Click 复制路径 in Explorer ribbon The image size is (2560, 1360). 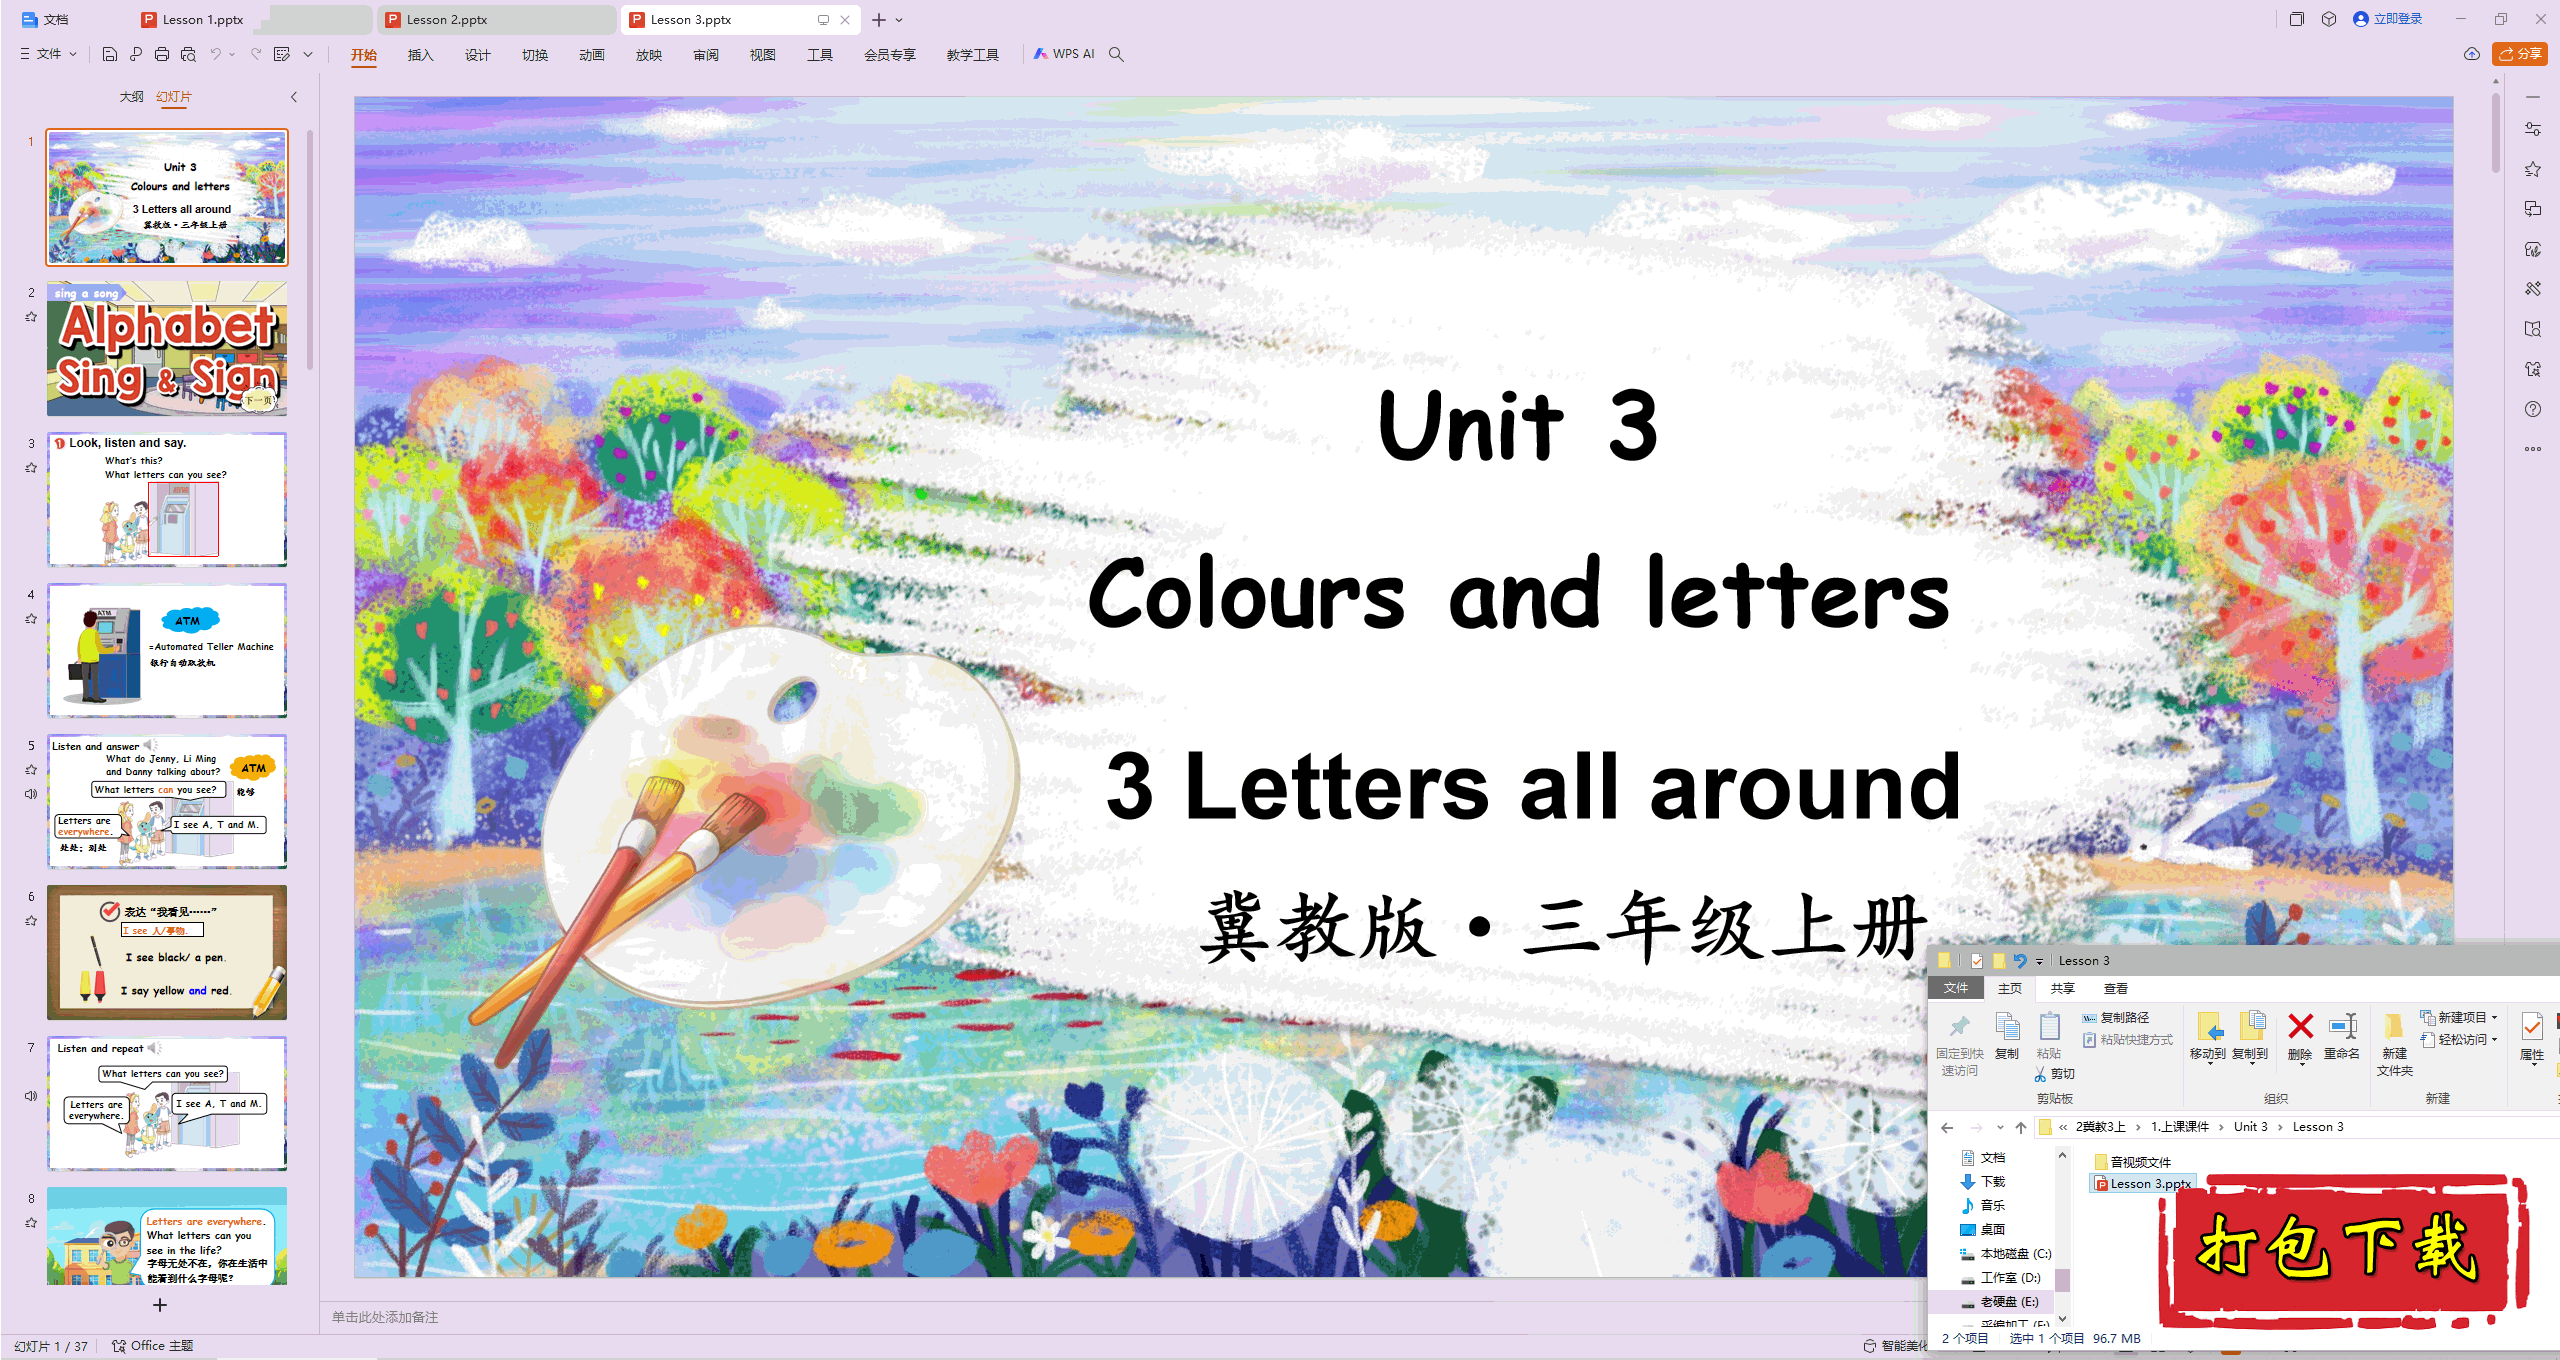(x=2115, y=1017)
